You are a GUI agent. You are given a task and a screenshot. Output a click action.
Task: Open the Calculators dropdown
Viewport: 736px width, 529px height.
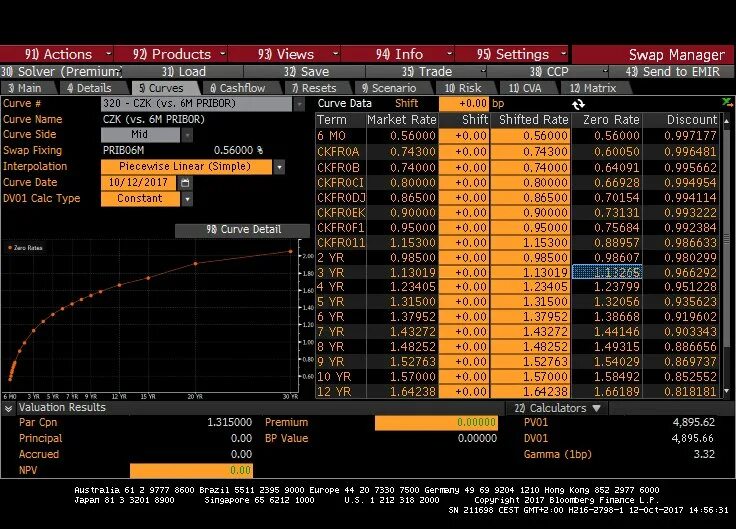557,408
